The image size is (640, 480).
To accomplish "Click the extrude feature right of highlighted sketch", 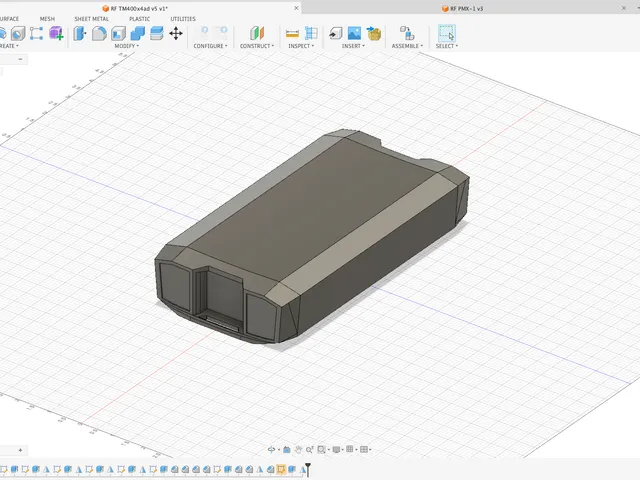I will click(x=291, y=469).
